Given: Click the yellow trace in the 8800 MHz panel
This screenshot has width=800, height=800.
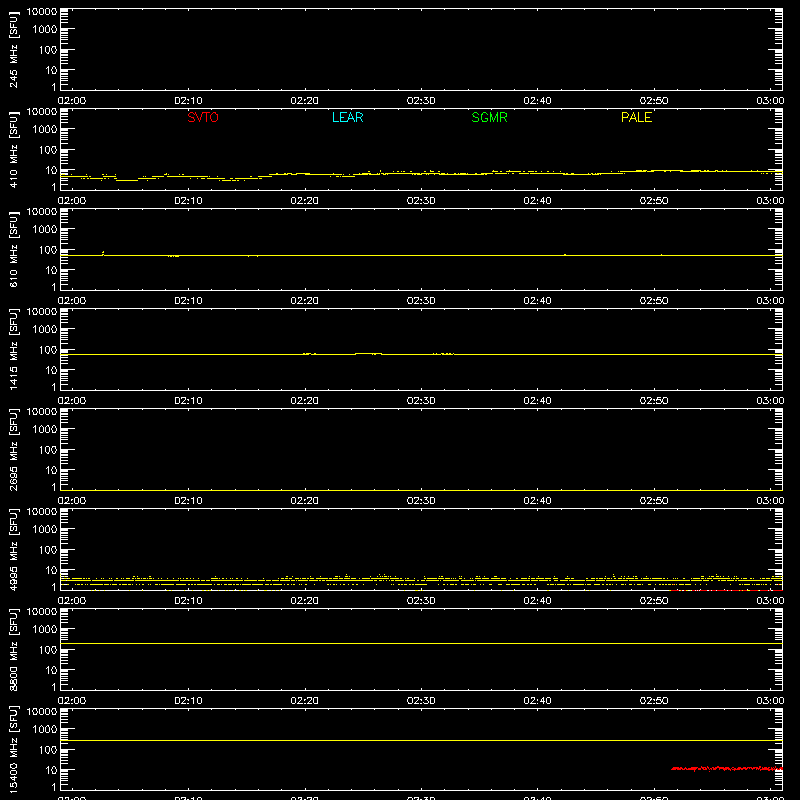Looking at the screenshot, I should [x=421, y=643].
